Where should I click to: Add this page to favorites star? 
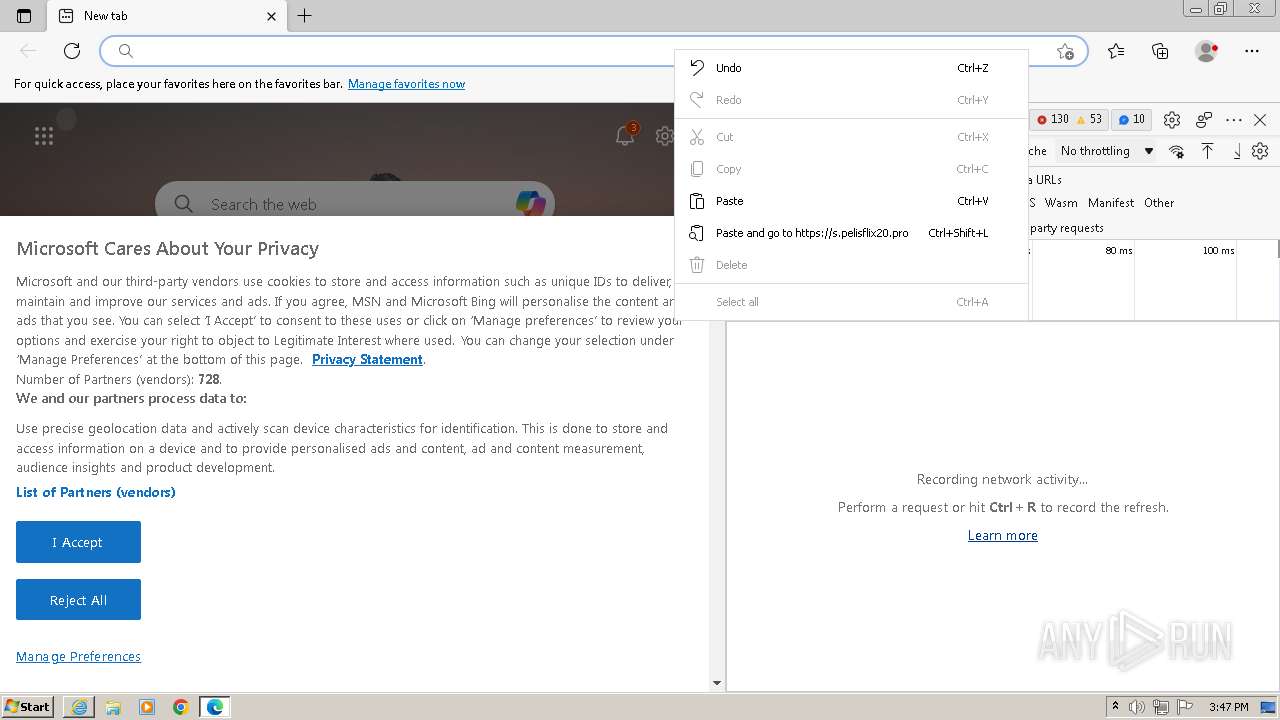point(1065,51)
